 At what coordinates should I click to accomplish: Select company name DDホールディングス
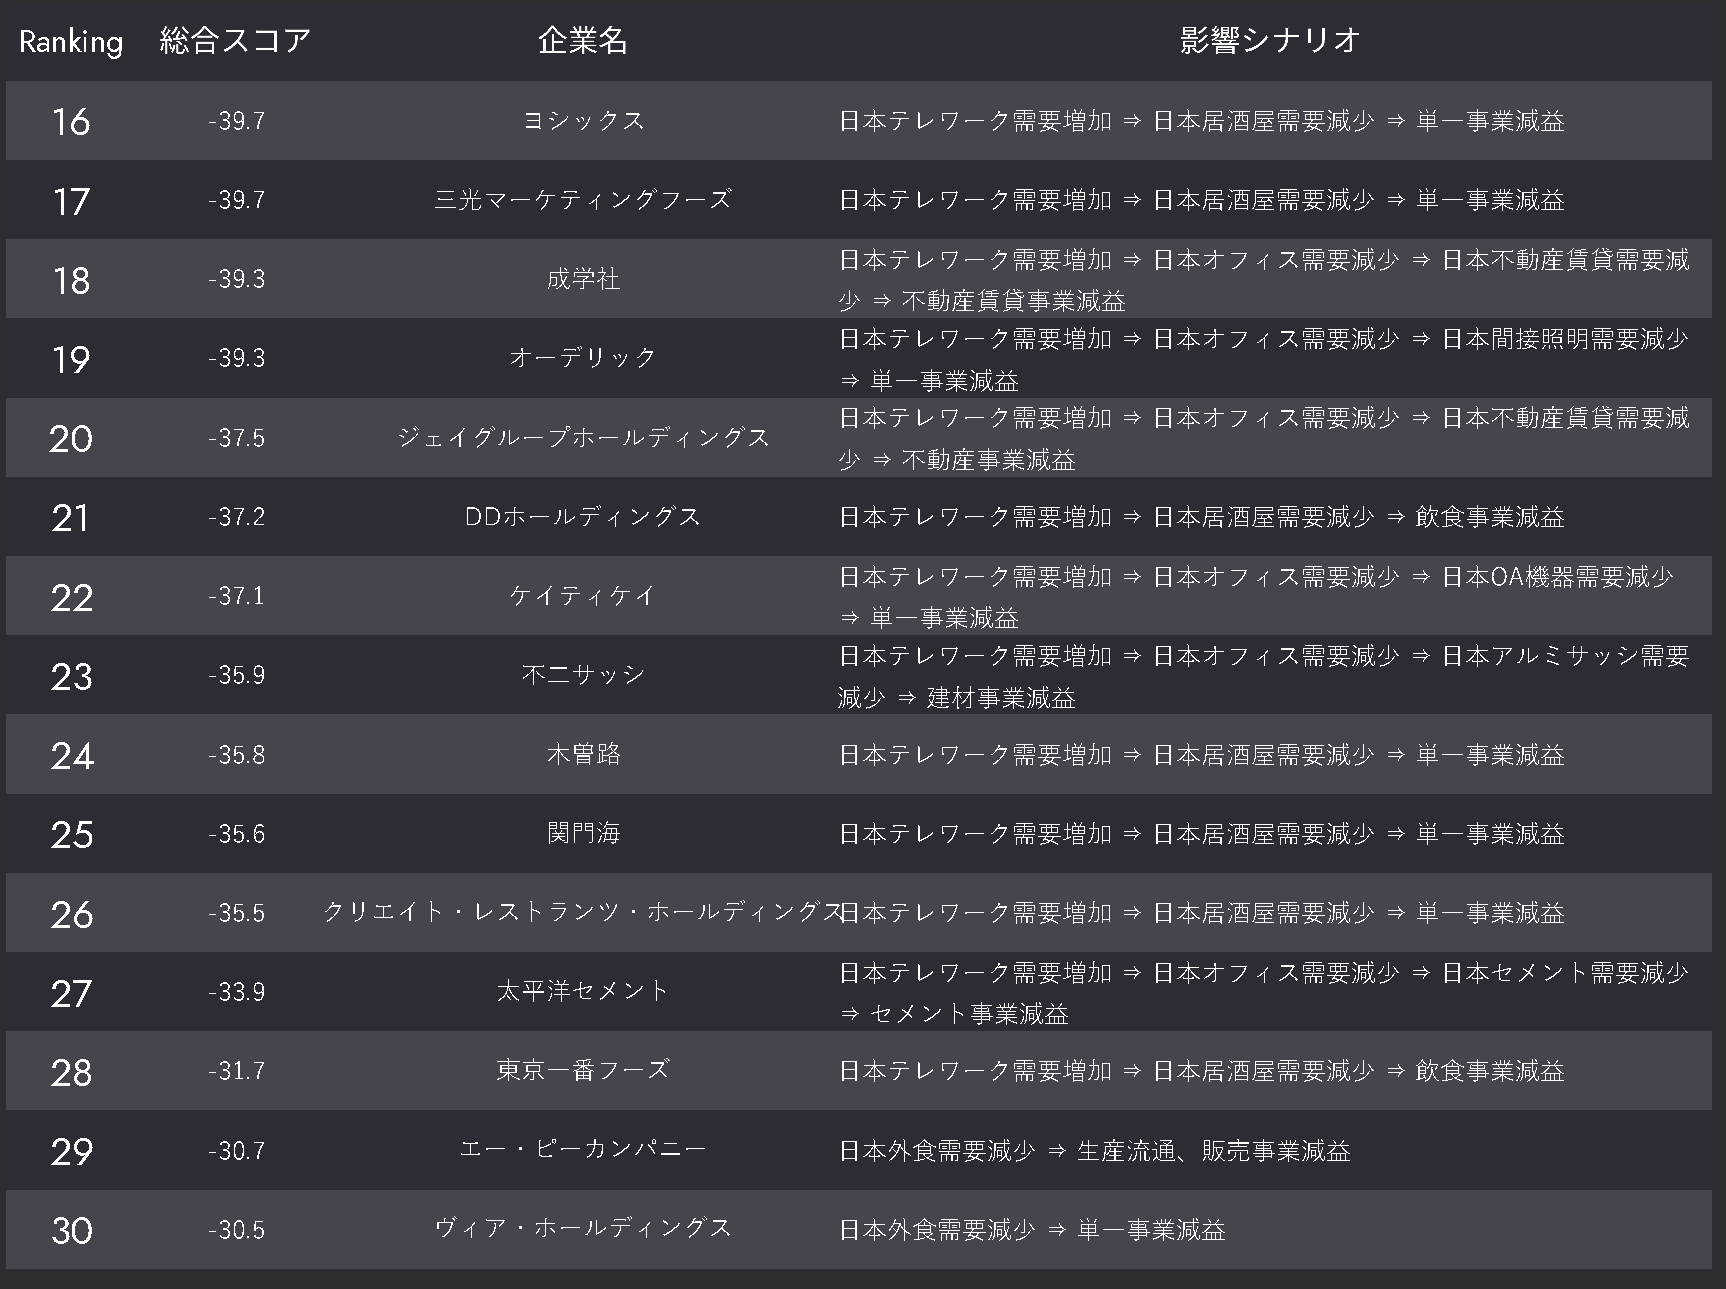point(583,517)
